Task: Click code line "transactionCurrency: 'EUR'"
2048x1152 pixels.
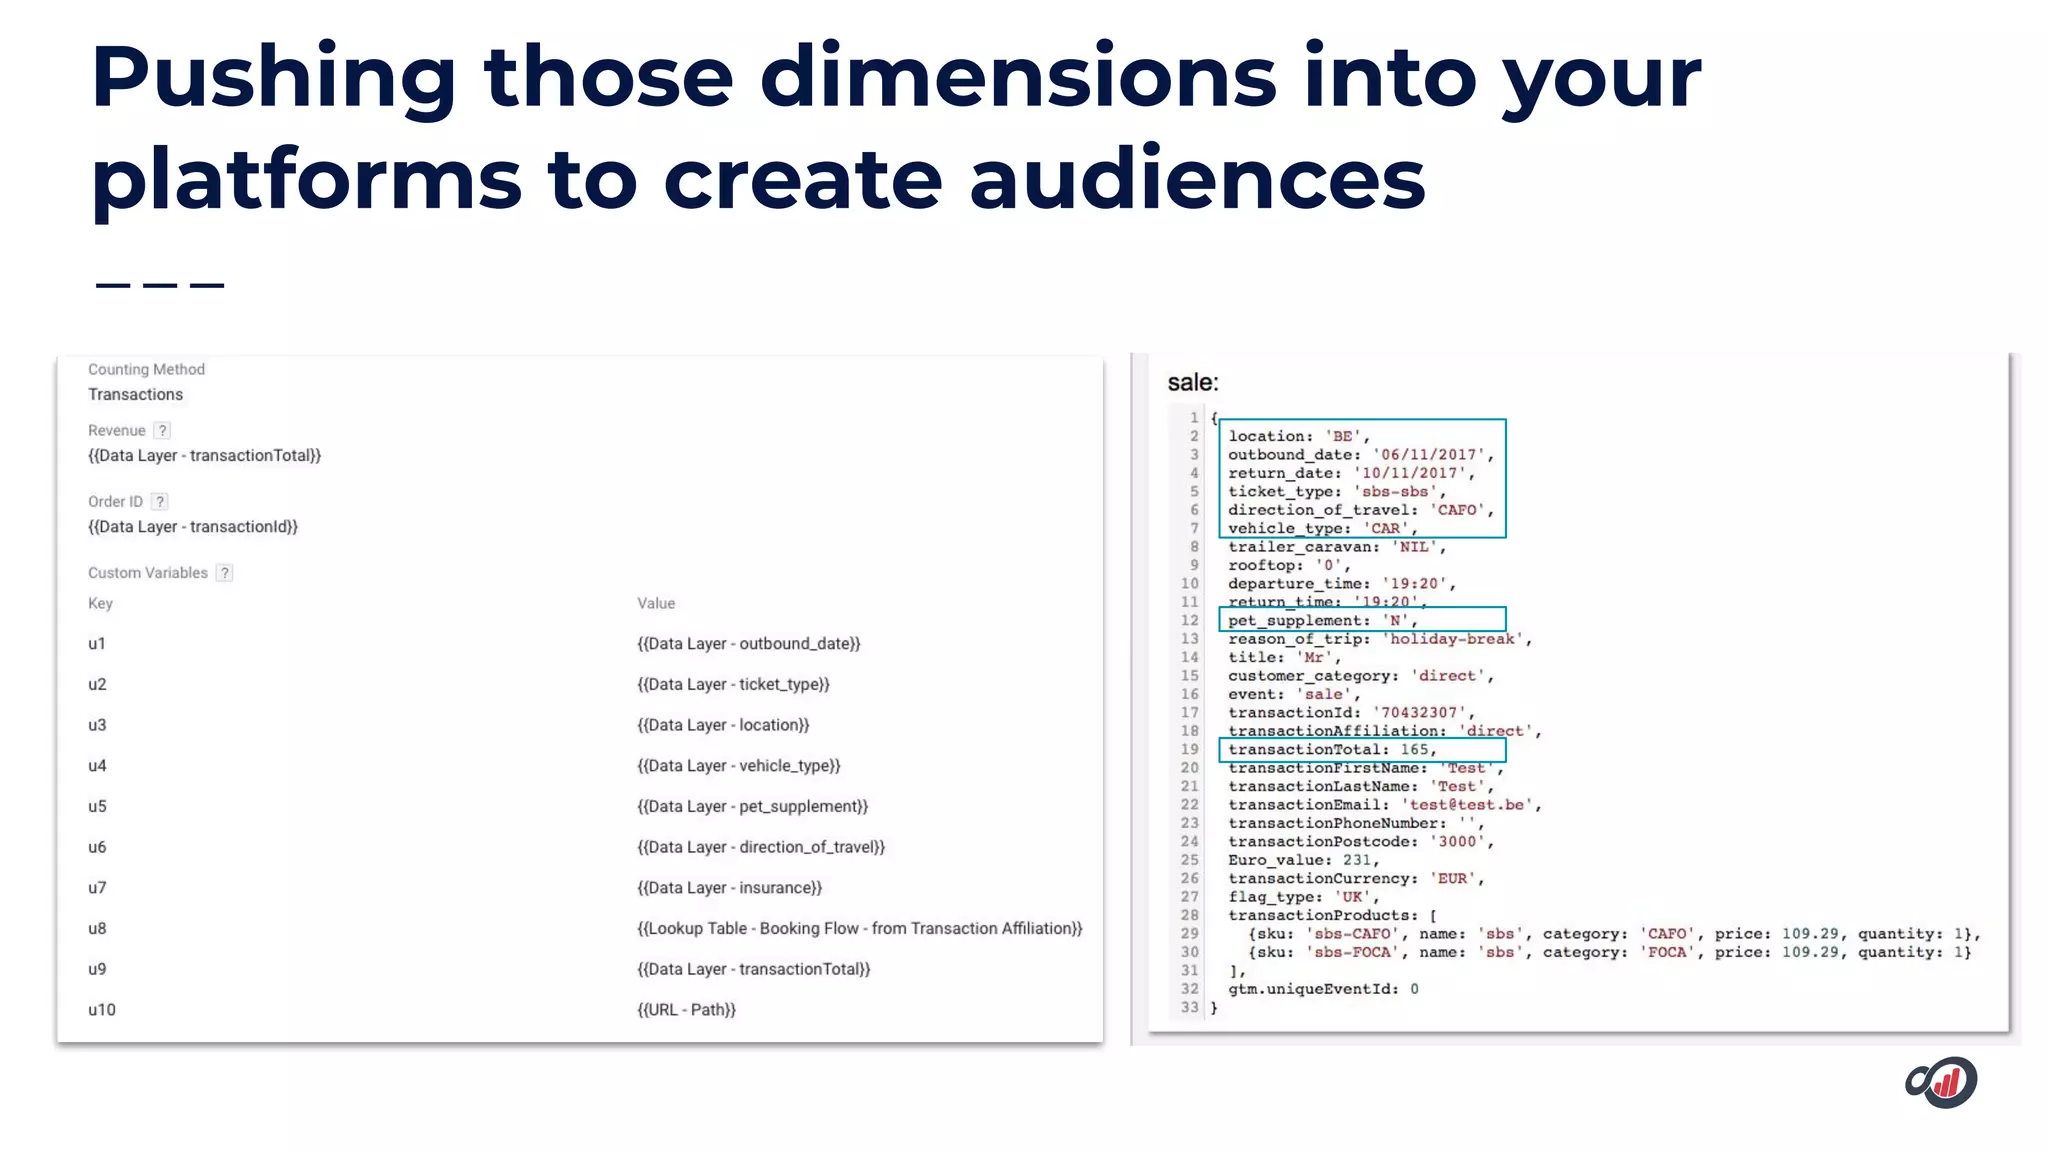Action: click(1356, 879)
